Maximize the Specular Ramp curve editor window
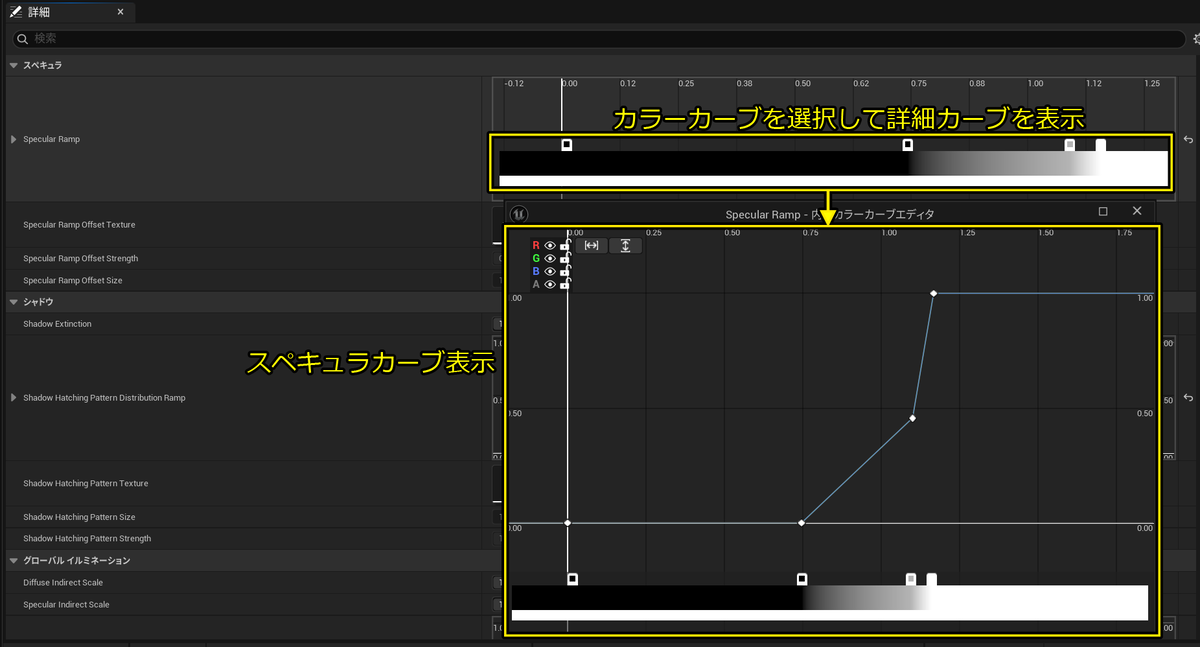This screenshot has width=1200, height=647. pyautogui.click(x=1103, y=212)
